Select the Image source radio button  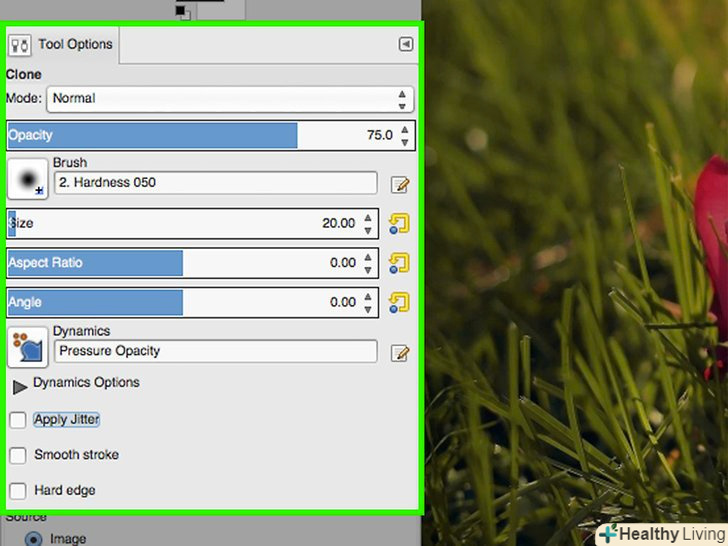(x=33, y=539)
